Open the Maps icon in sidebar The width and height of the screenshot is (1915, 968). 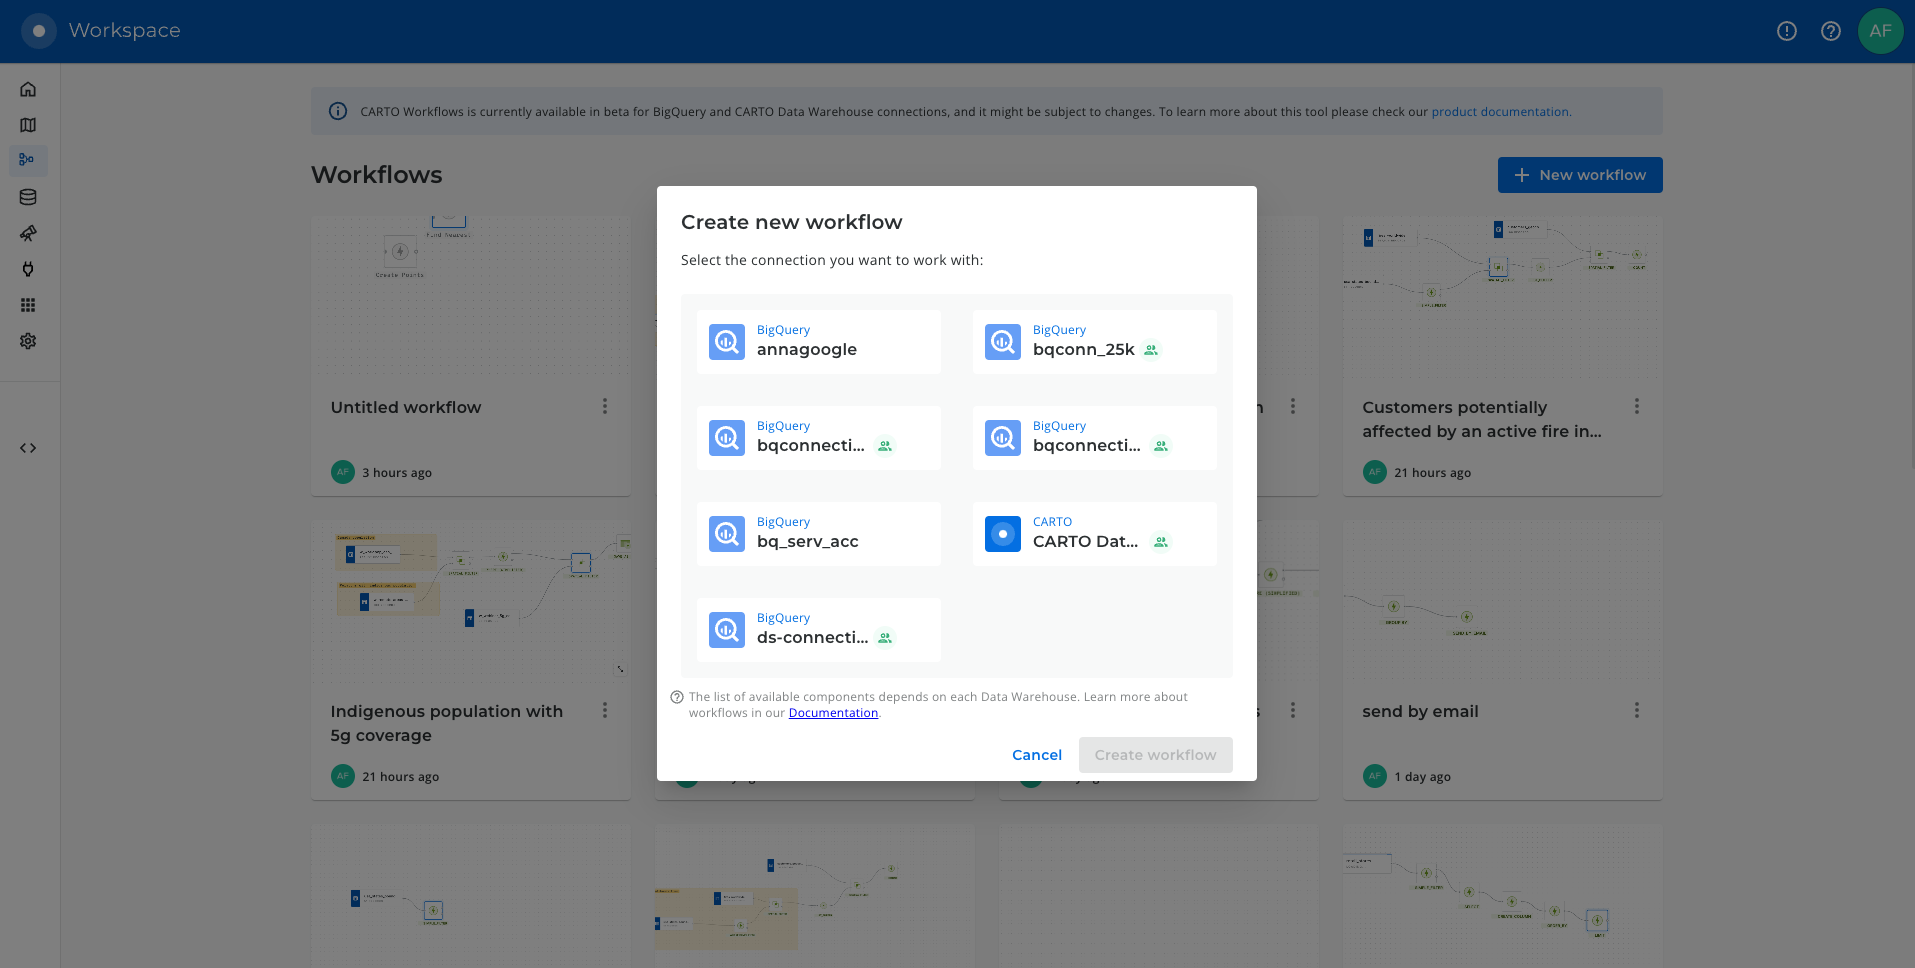point(28,125)
